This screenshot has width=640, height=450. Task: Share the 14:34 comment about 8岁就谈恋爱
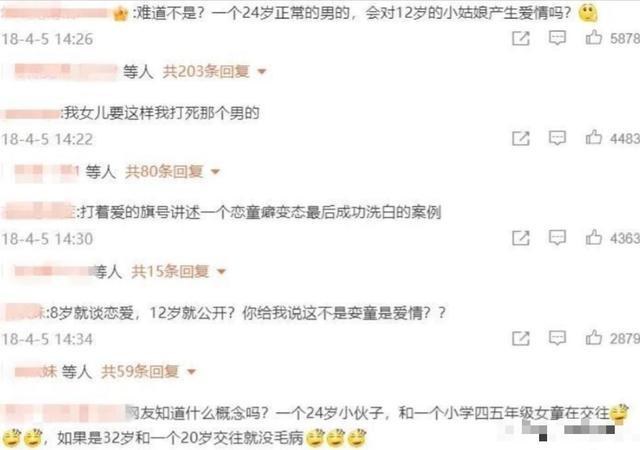pyautogui.click(x=521, y=338)
